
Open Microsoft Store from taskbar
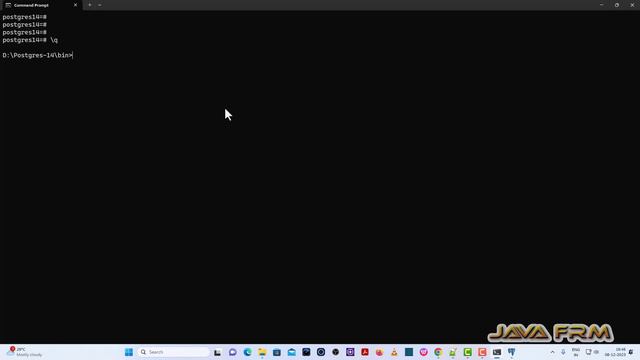pos(277,352)
